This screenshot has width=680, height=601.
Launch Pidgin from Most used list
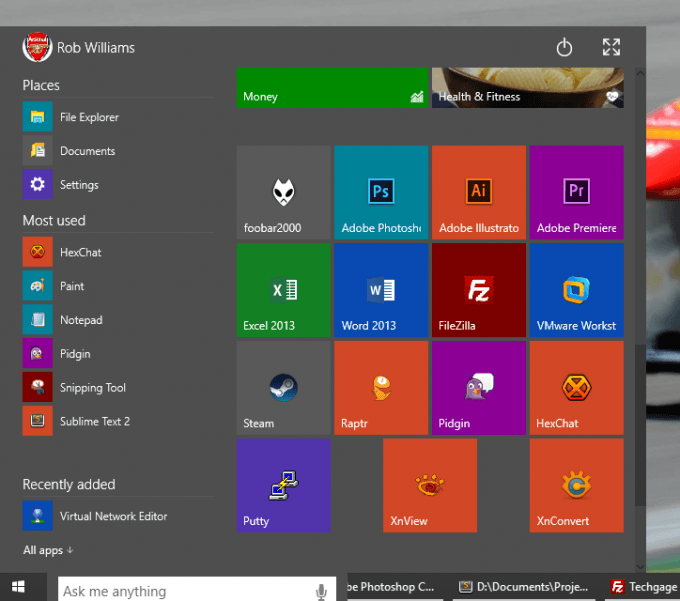click(118, 353)
